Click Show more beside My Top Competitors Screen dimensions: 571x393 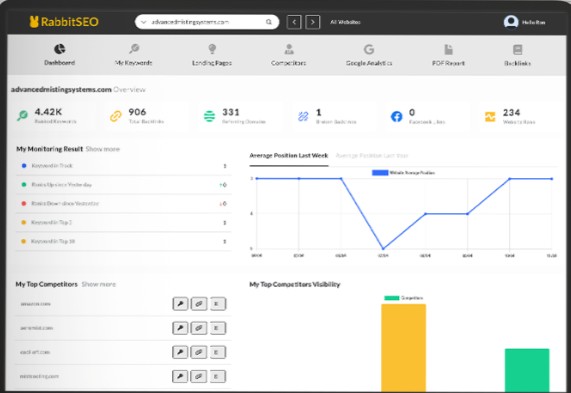tap(99, 284)
